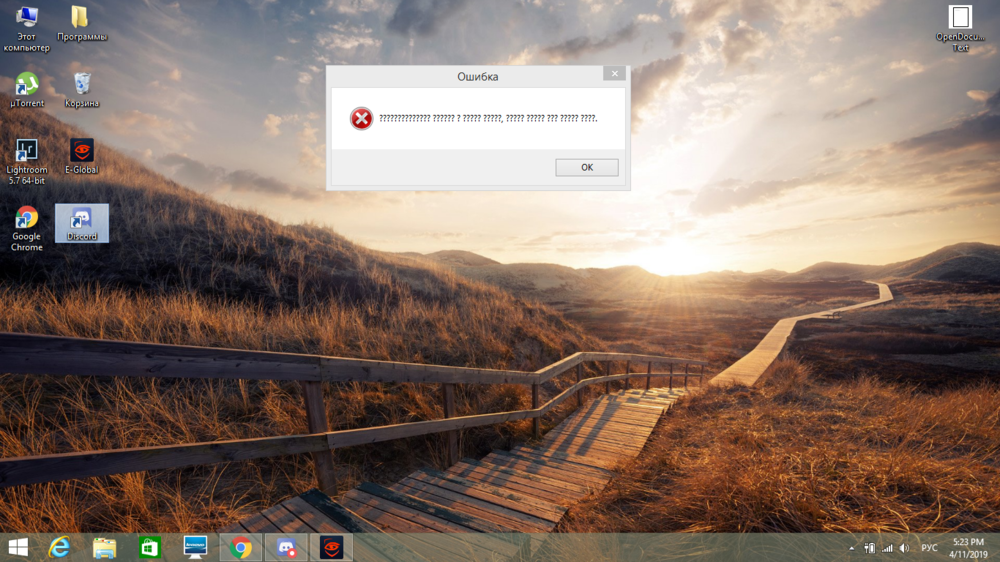Image resolution: width=1000 pixels, height=562 pixels.
Task: Click OK in the error dialog
Action: [587, 168]
